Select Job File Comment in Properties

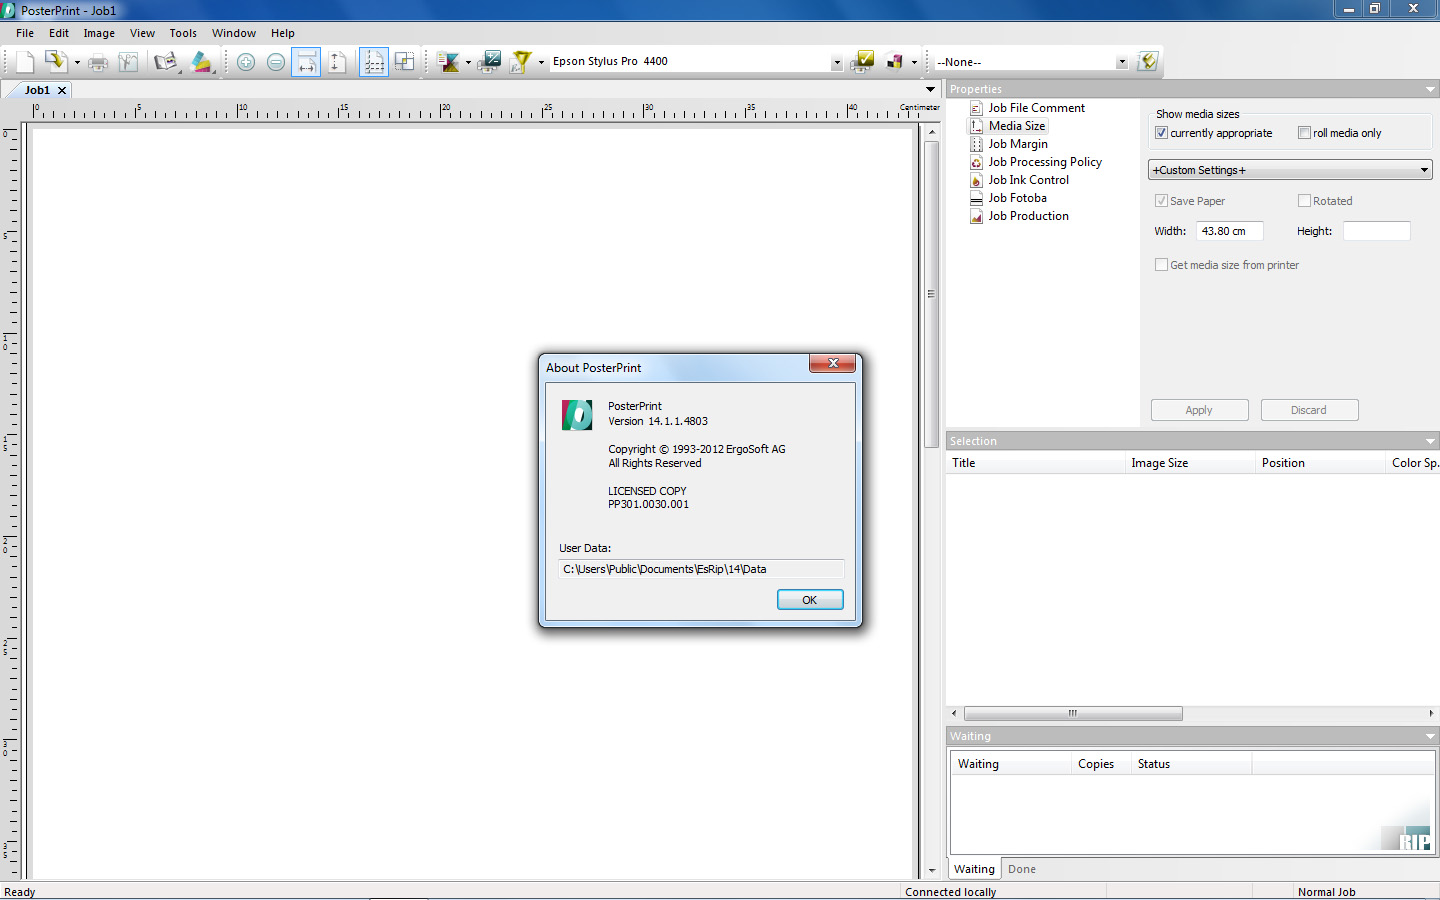click(x=1036, y=108)
